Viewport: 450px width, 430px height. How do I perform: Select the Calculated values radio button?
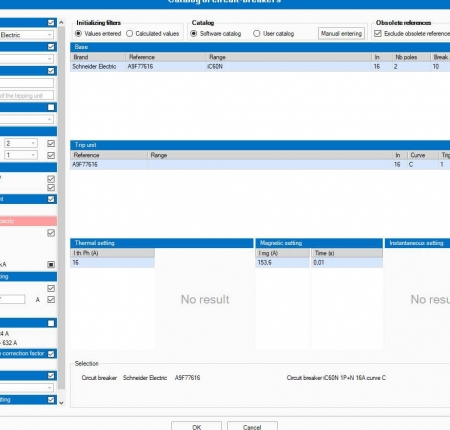coord(130,34)
